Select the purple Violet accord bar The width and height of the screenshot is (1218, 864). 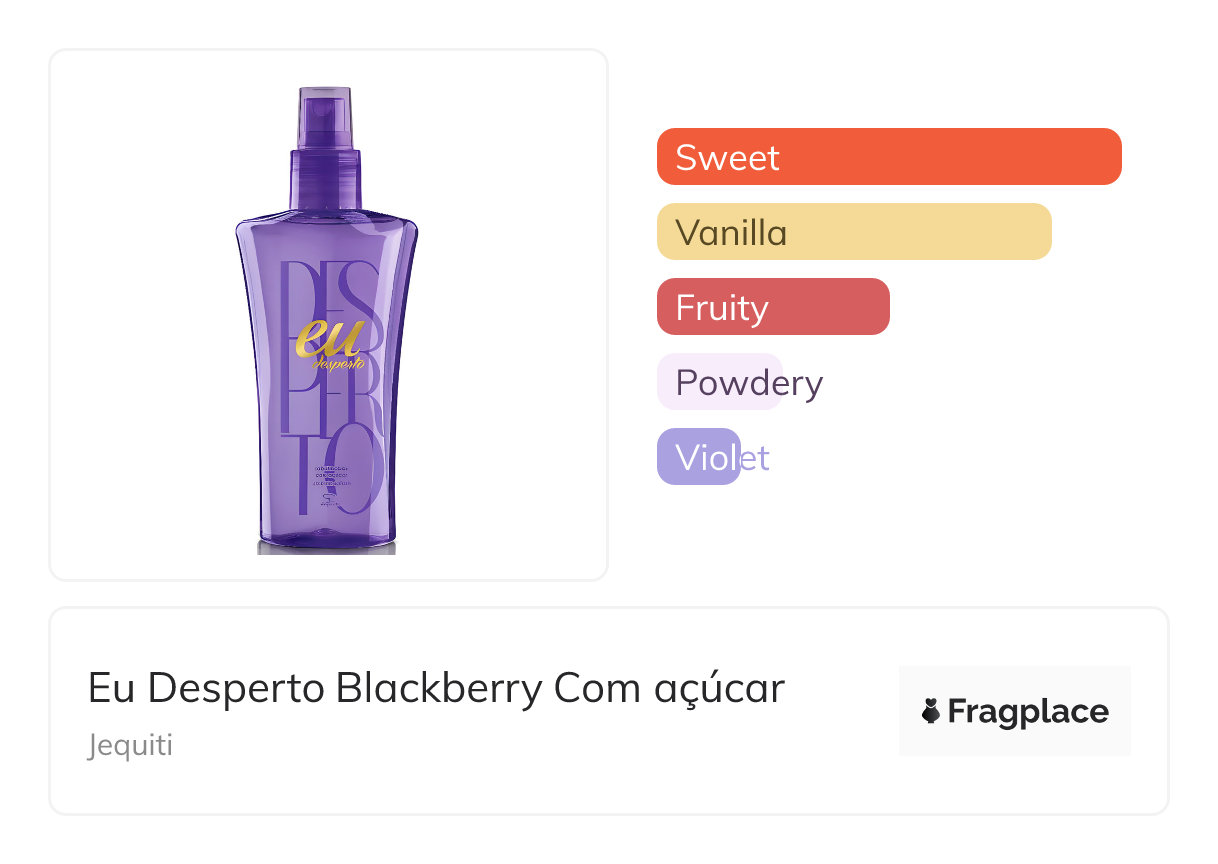coord(698,457)
